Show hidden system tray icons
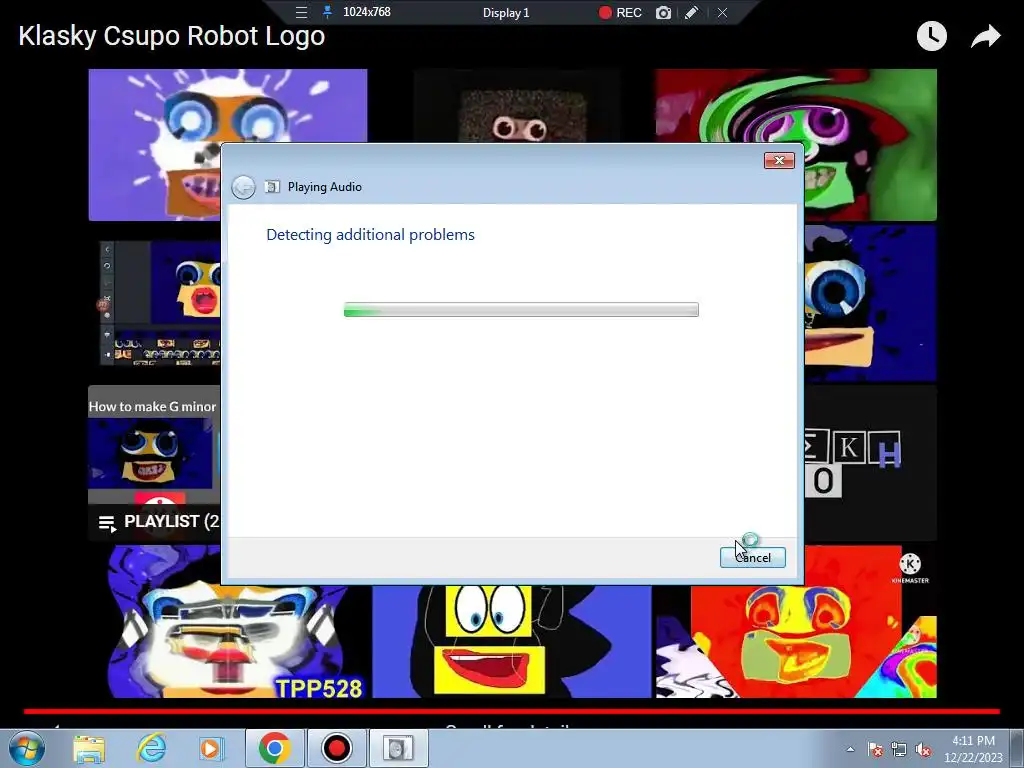 tap(850, 749)
